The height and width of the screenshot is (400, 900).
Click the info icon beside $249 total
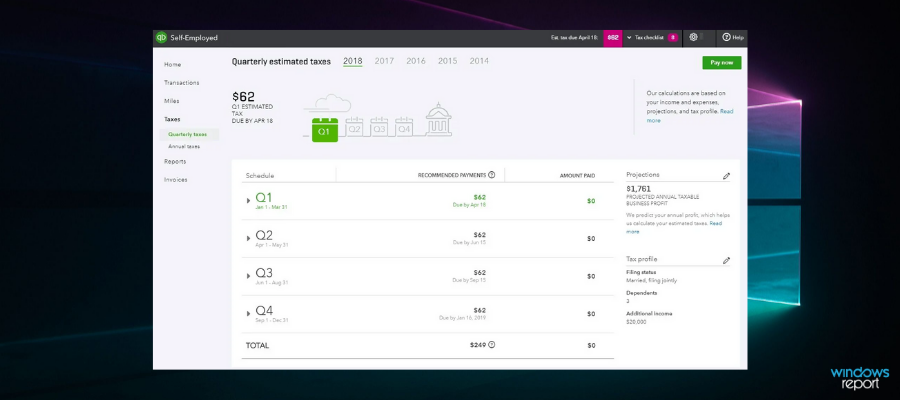click(492, 345)
